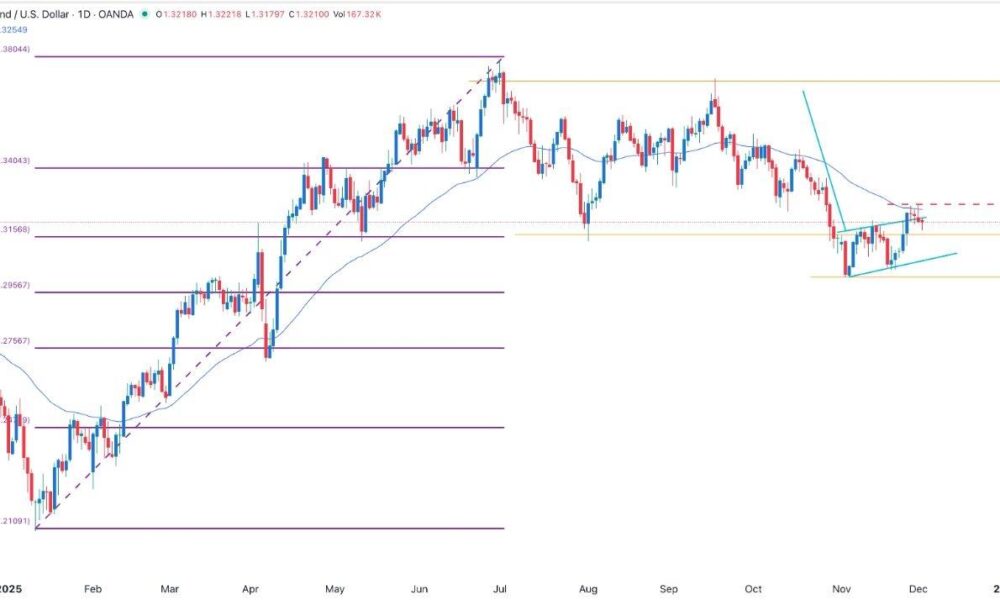Select the Dec label on time axis

click(x=918, y=590)
